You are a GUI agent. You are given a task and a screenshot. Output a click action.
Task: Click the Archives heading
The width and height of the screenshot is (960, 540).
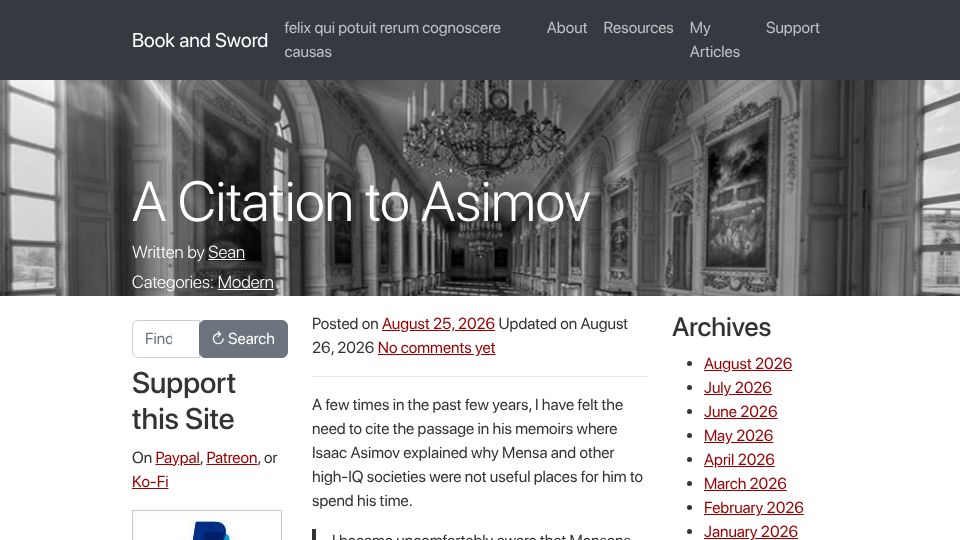pyautogui.click(x=721, y=327)
